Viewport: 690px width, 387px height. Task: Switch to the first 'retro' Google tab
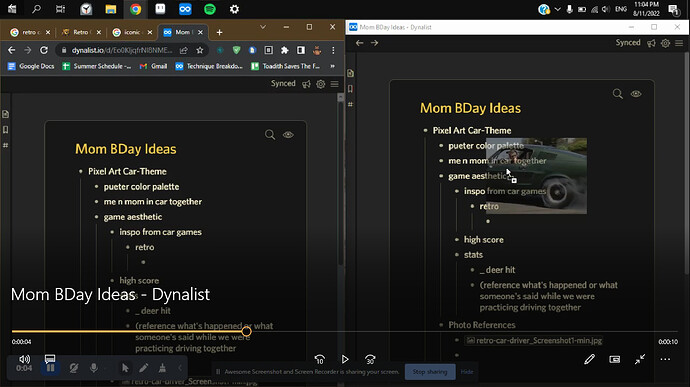[30, 32]
